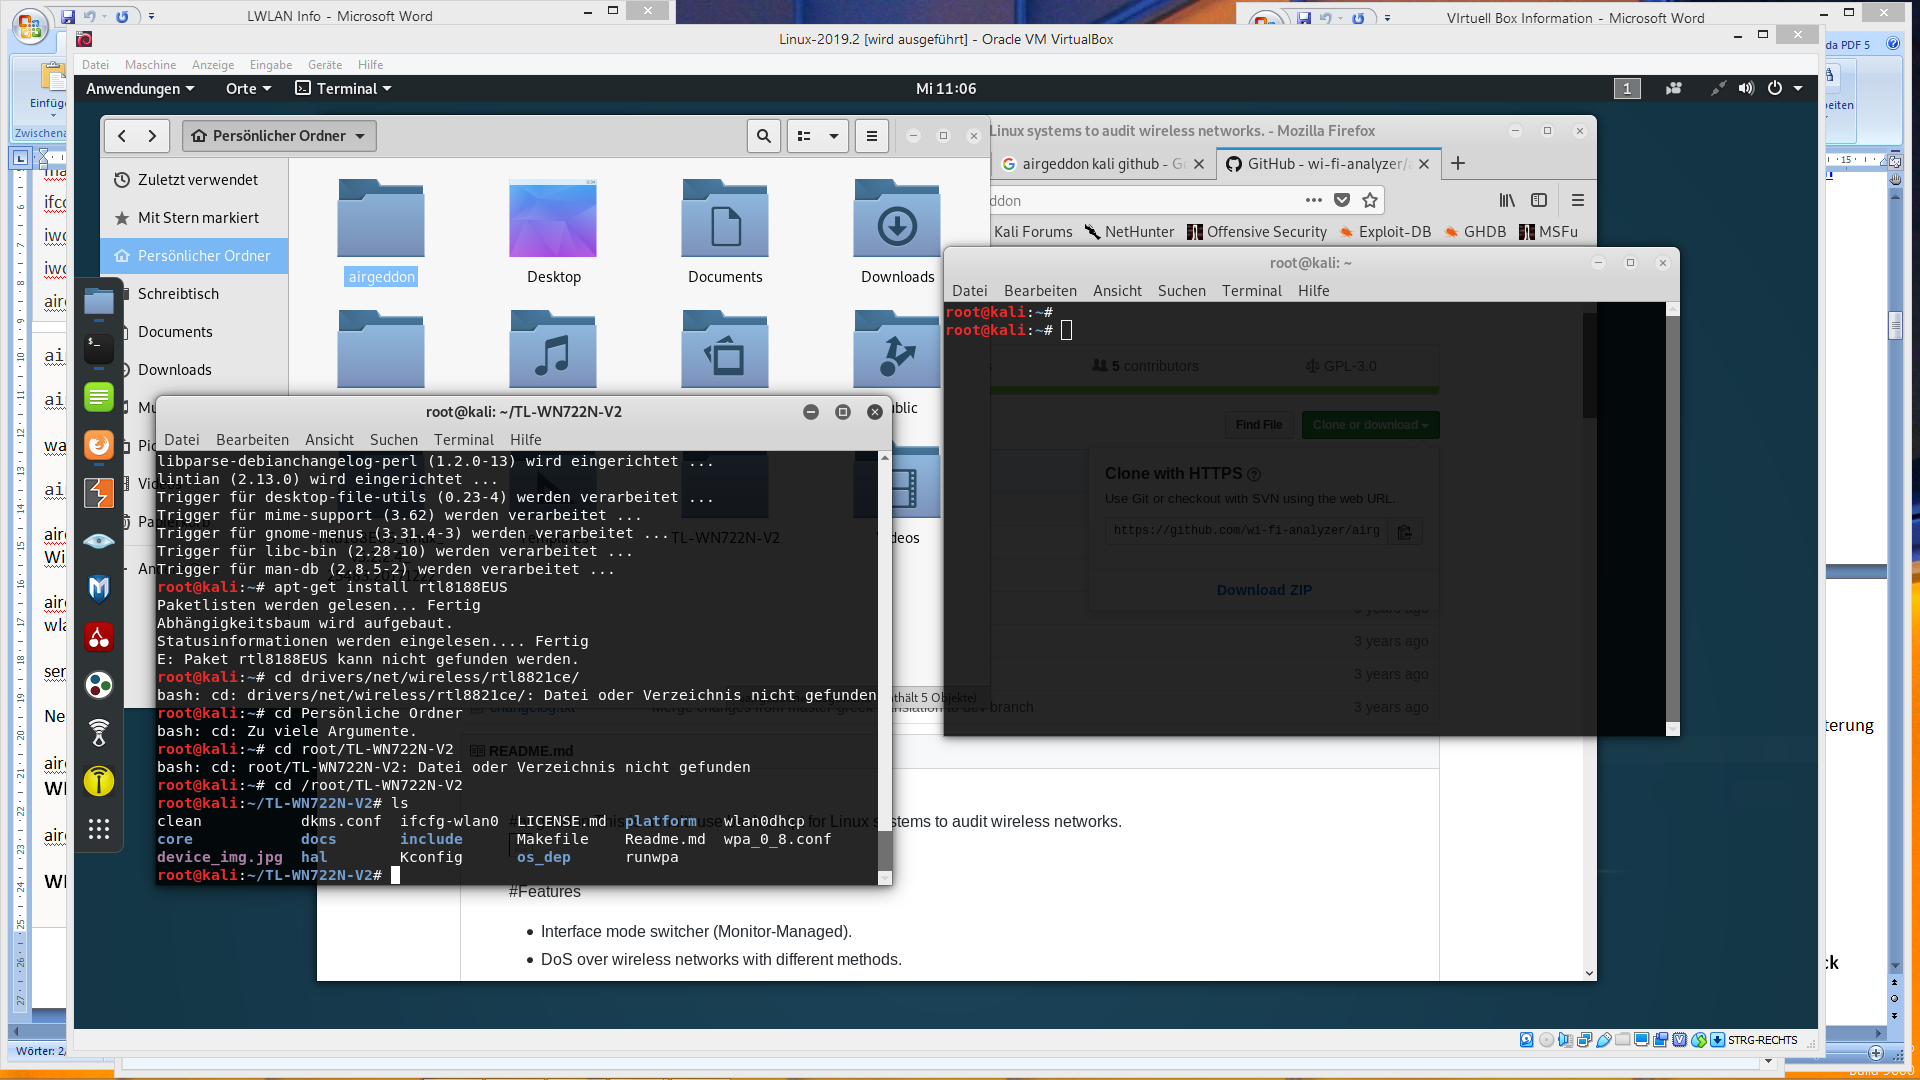This screenshot has width=1920, height=1080.
Task: Open the Persönlicher Ordner path dropdown
Action: [279, 136]
